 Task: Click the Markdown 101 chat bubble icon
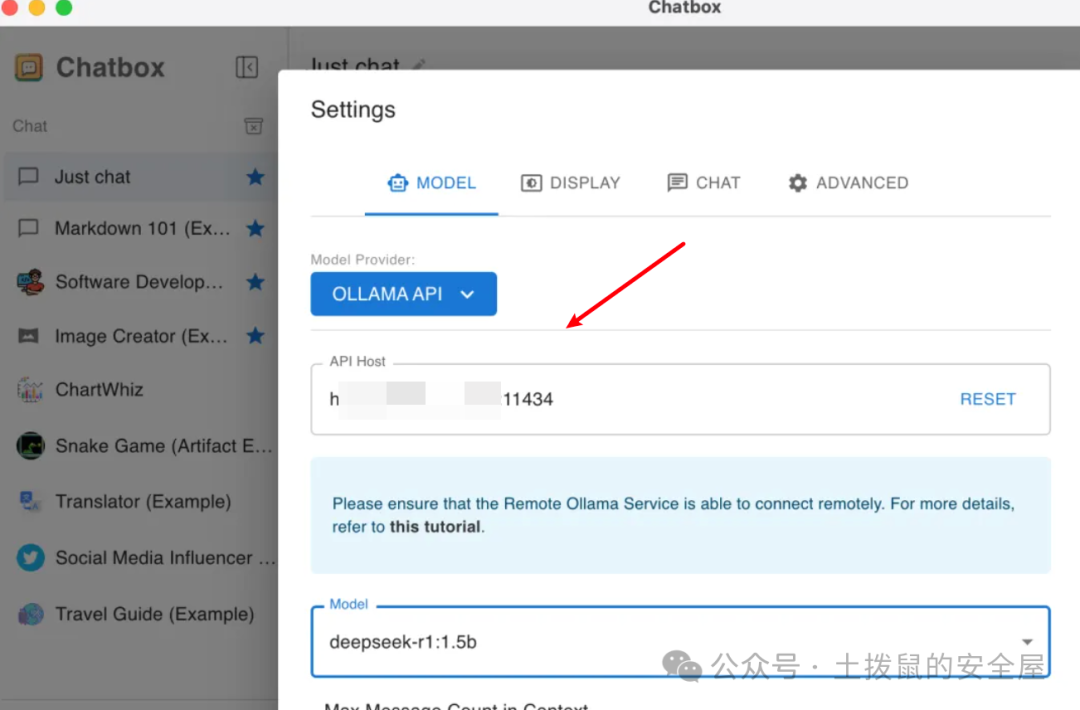click(28, 228)
